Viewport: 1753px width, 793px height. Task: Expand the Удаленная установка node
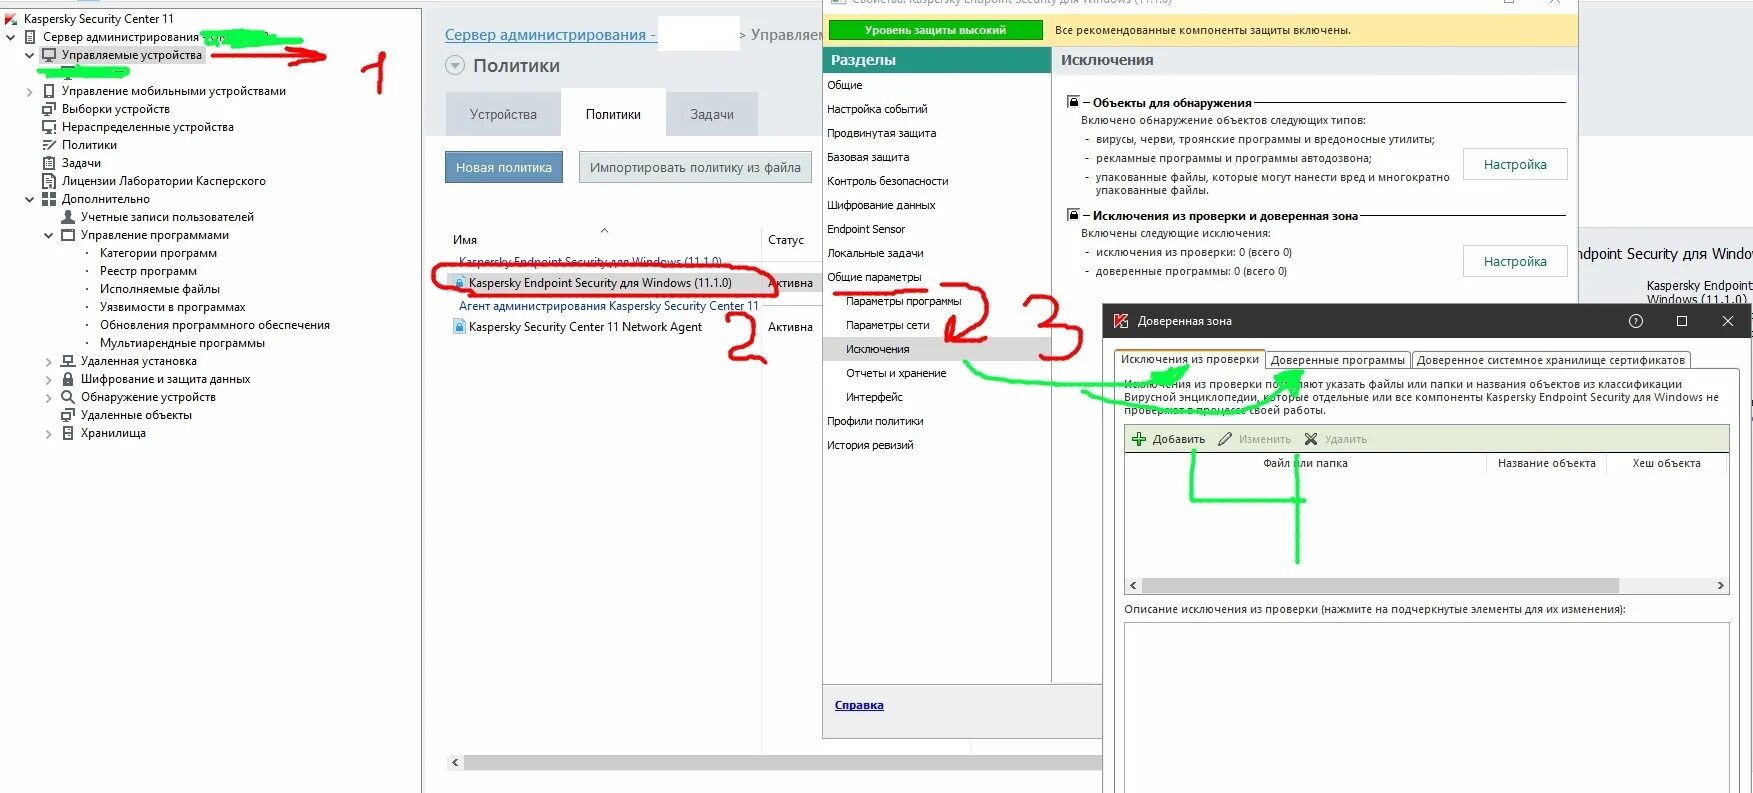pos(49,361)
